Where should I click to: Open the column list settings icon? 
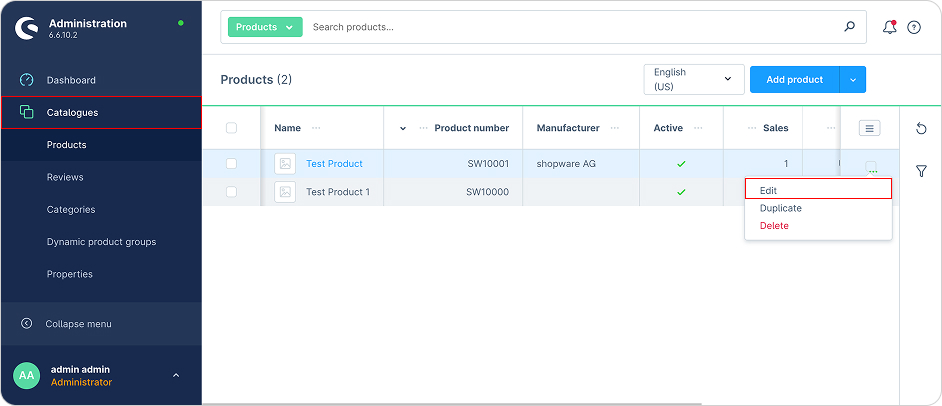point(869,128)
